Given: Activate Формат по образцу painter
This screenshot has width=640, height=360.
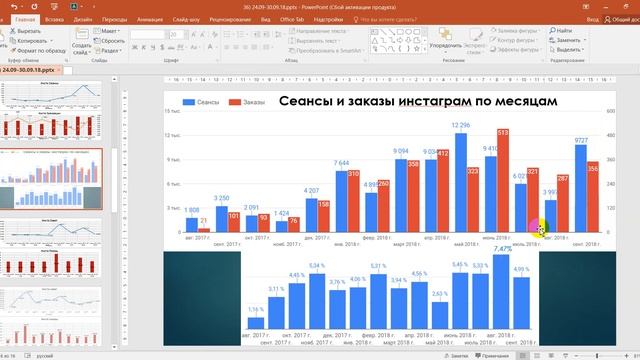Looking at the screenshot, I should click(38, 51).
